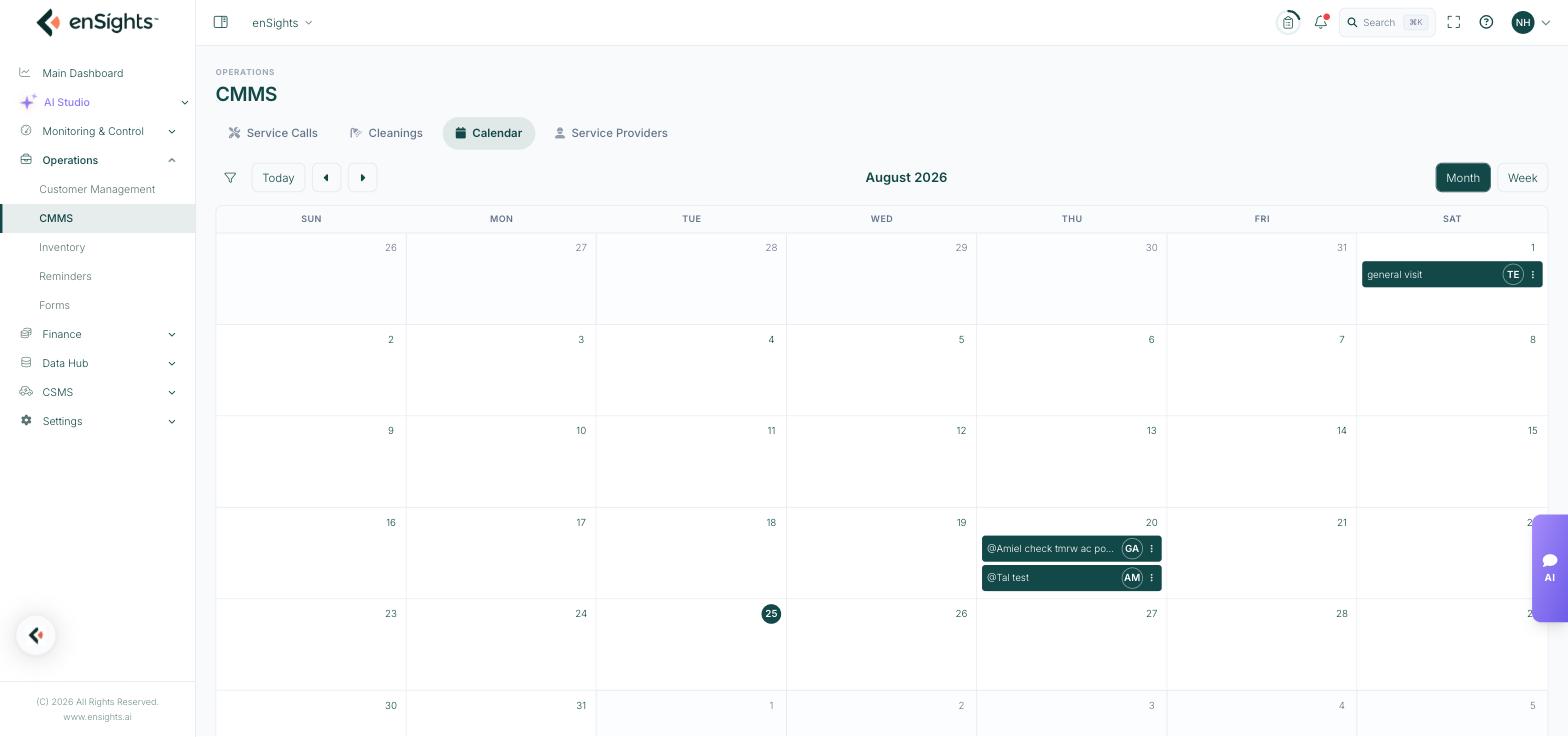Collapse the Operations section

172,160
